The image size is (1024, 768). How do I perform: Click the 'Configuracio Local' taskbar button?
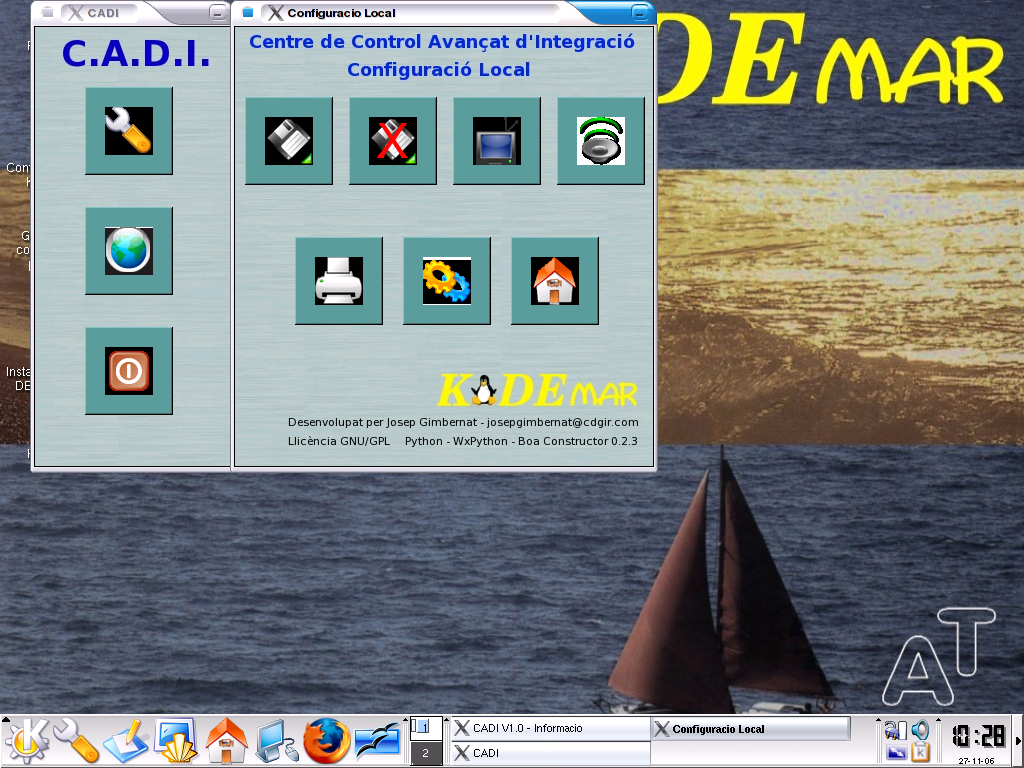coord(750,729)
